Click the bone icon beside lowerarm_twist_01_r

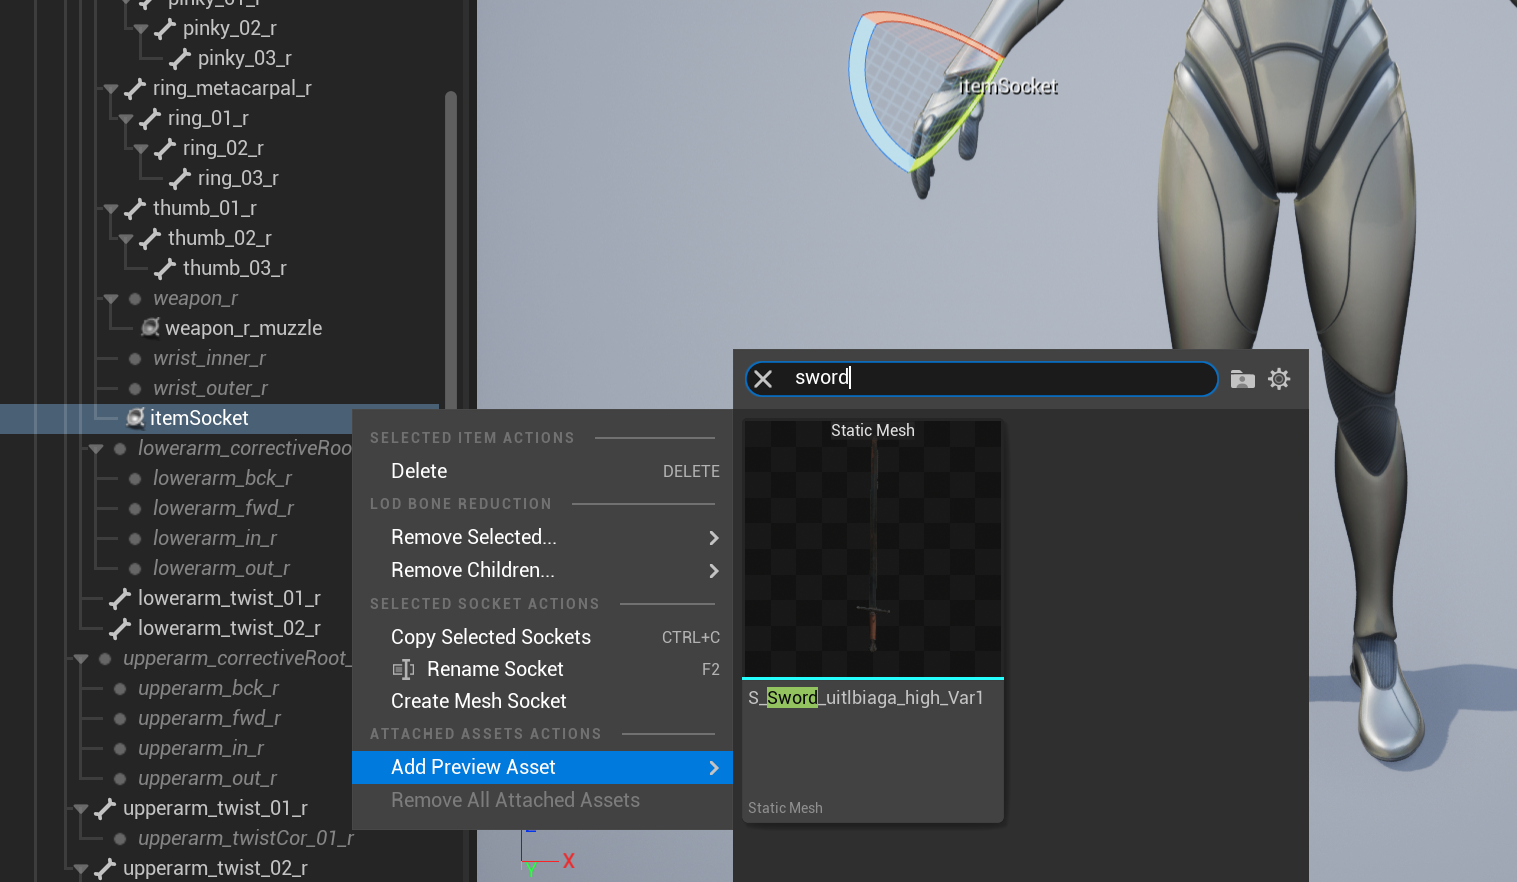click(x=120, y=598)
